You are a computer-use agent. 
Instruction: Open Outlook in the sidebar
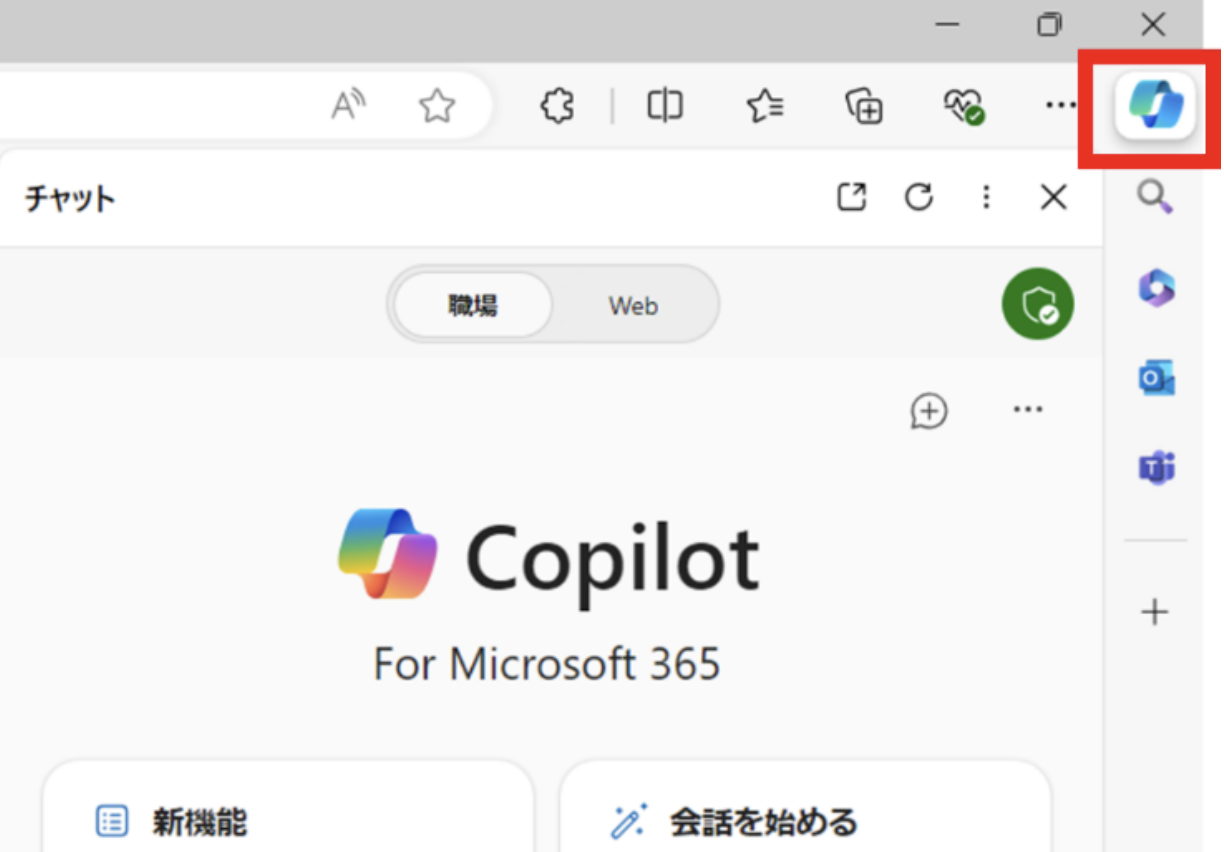tap(1156, 378)
